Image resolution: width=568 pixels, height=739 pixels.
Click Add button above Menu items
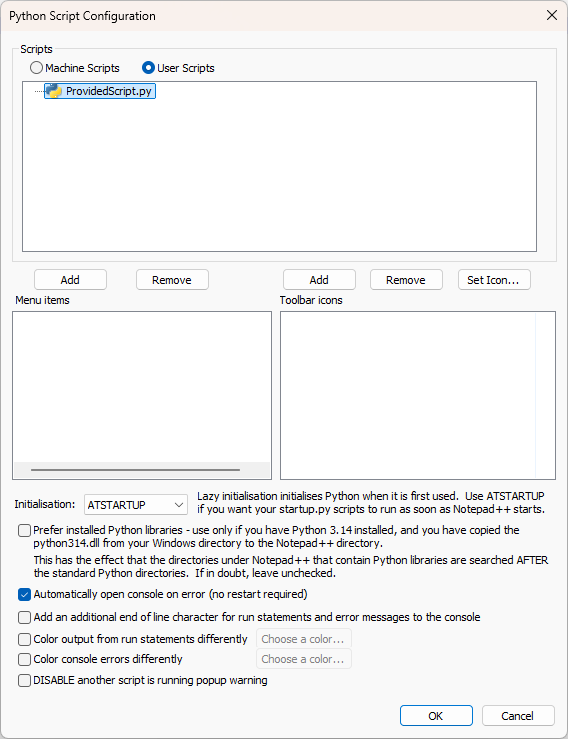point(70,280)
